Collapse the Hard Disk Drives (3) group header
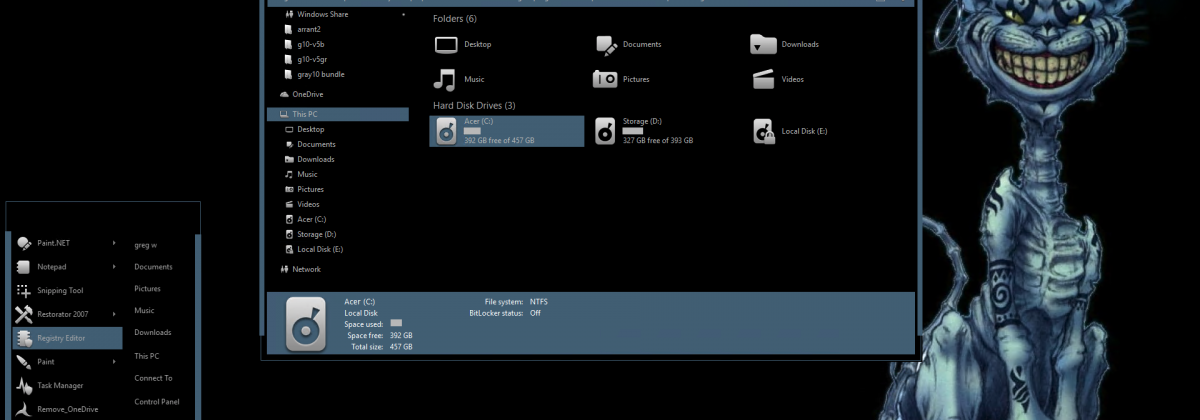 pyautogui.click(x=474, y=105)
